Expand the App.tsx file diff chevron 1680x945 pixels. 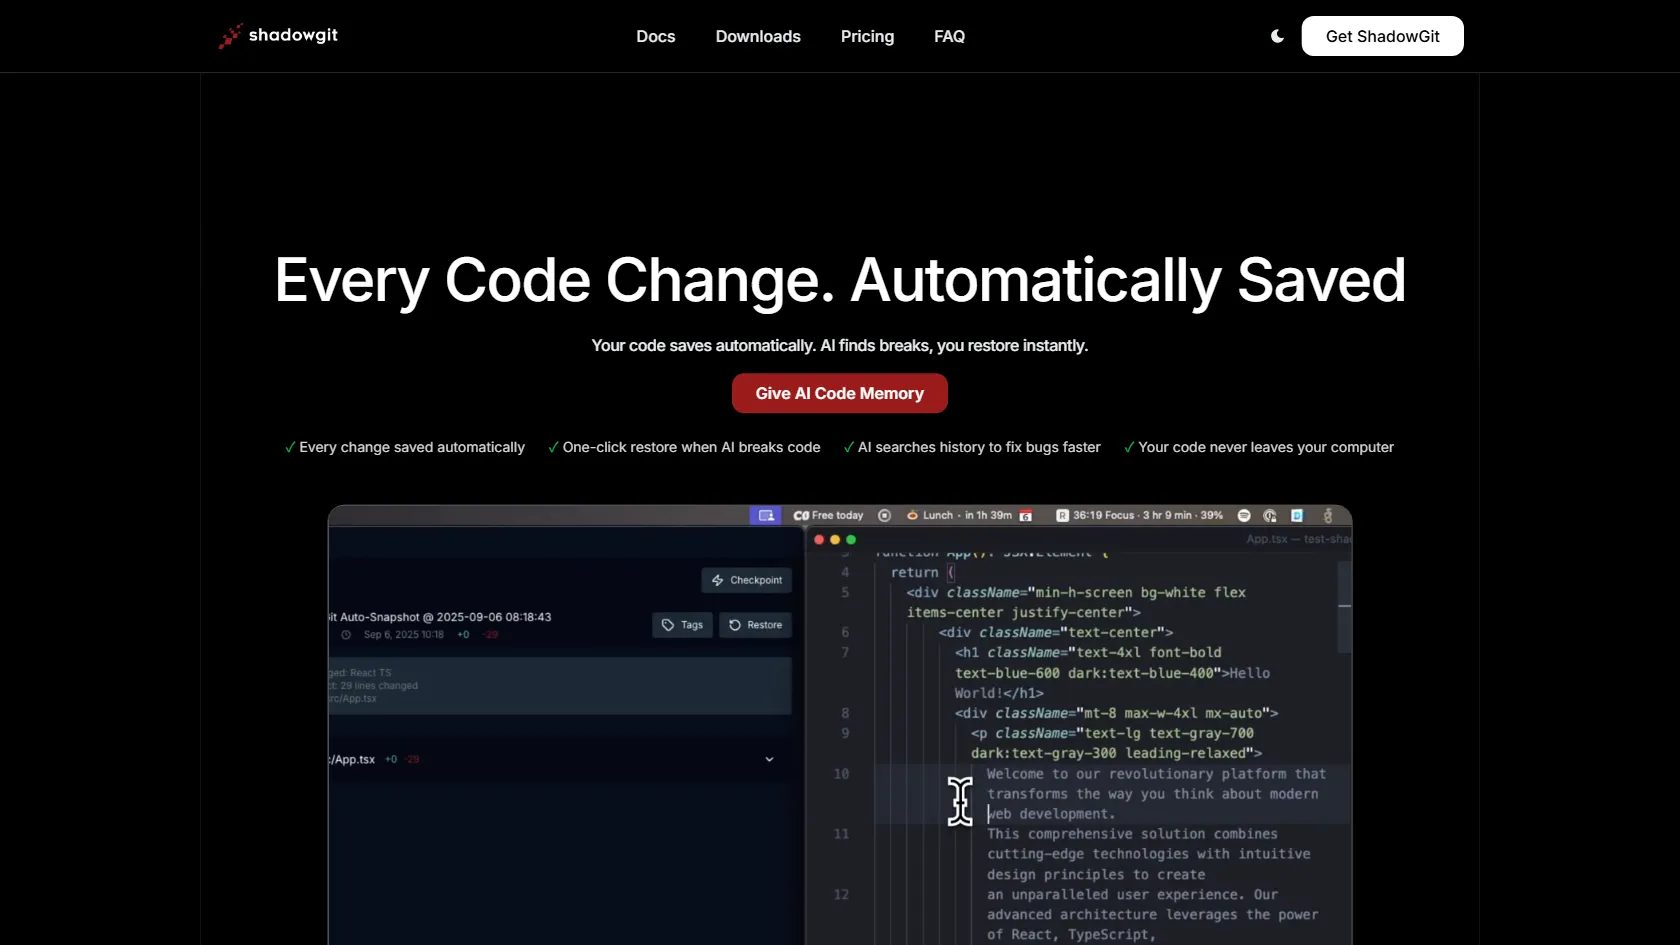pos(769,759)
